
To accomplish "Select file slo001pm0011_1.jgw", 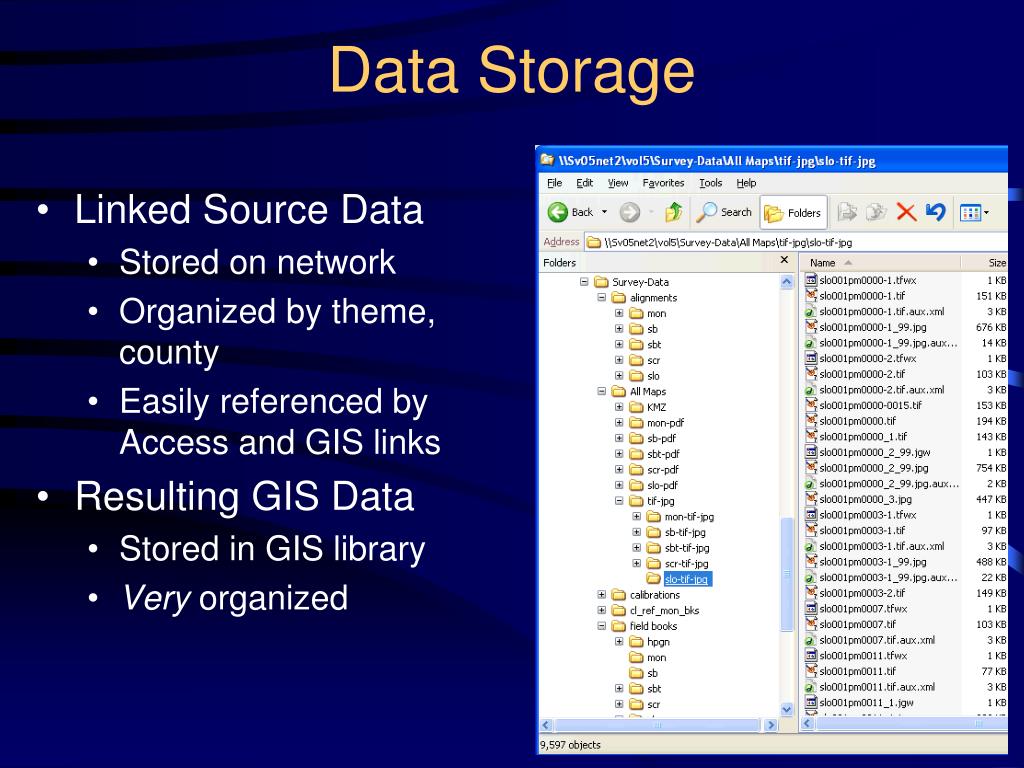I will [866, 703].
